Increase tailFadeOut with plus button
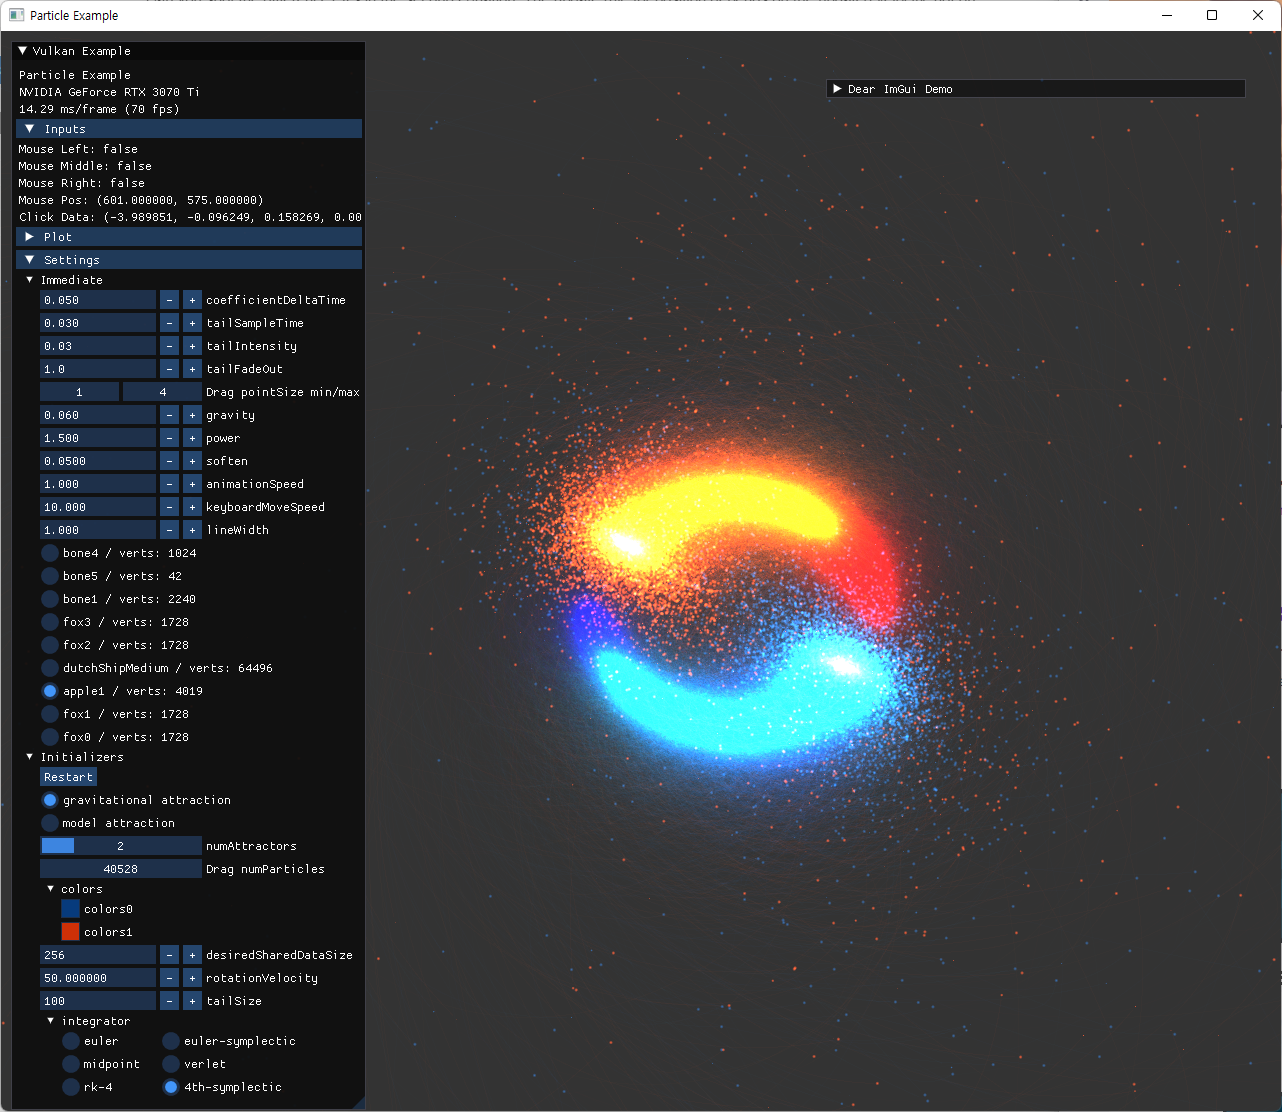 coord(192,369)
